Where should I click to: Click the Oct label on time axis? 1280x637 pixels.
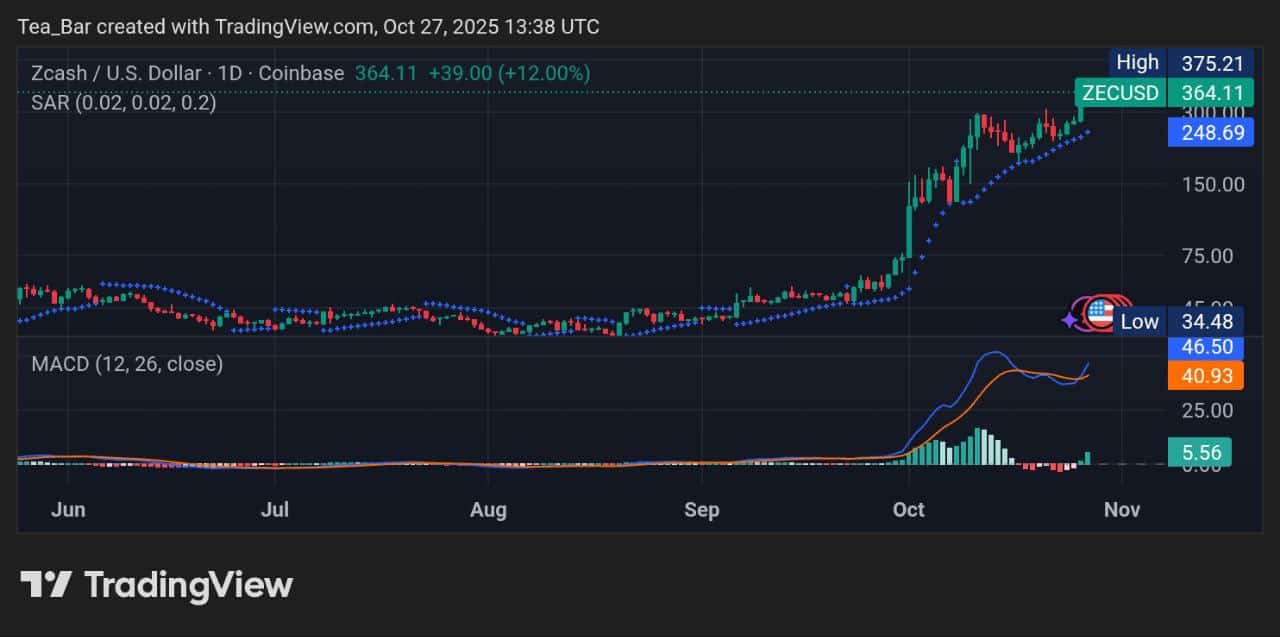pyautogui.click(x=909, y=510)
